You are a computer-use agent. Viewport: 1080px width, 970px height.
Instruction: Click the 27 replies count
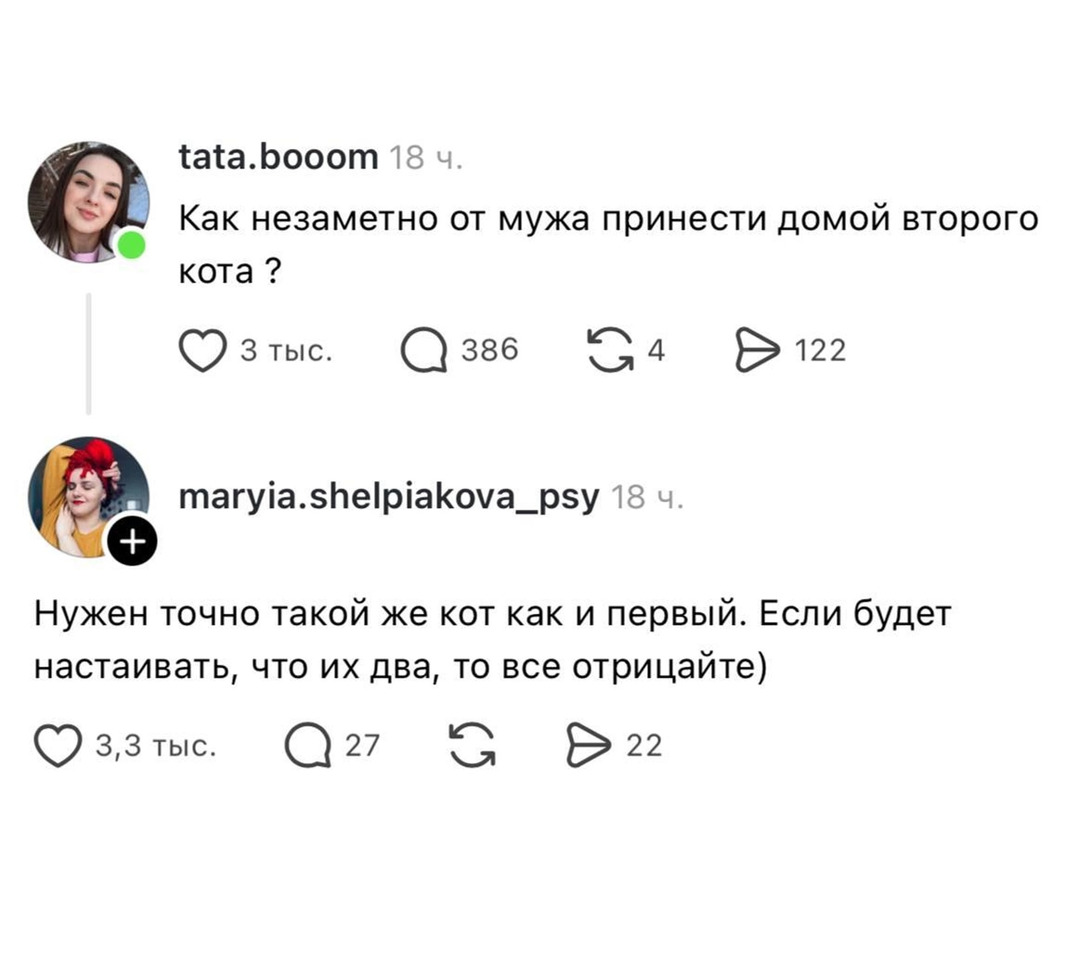362,746
